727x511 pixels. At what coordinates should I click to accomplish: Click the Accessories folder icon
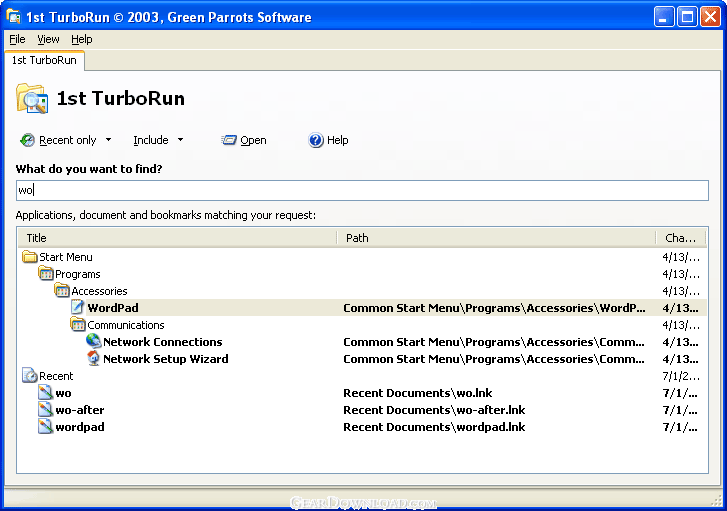coord(62,291)
